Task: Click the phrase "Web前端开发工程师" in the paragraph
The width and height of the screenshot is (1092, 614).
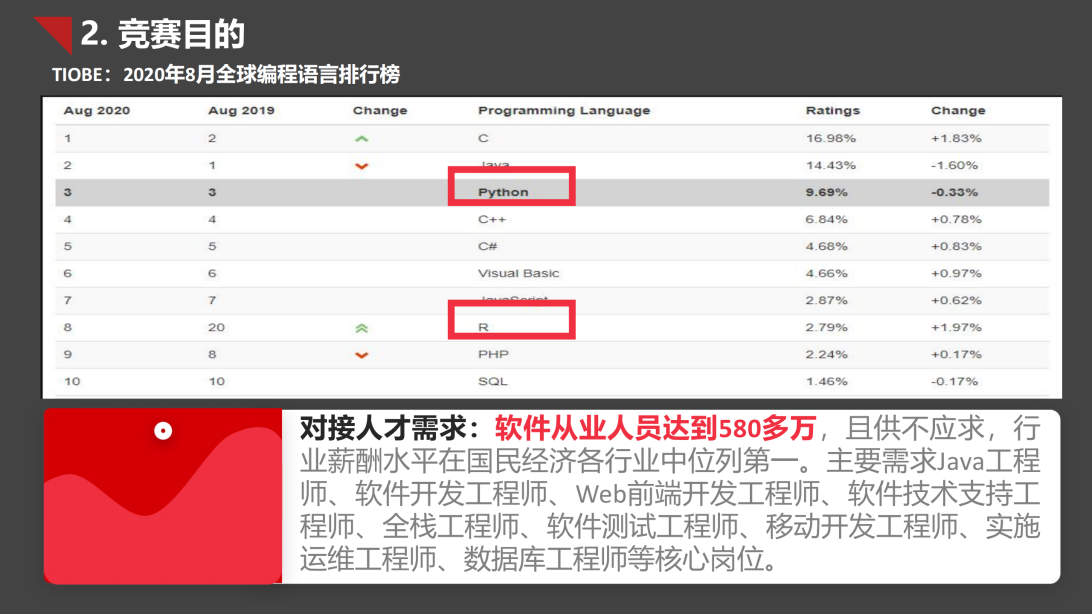Action: pos(697,494)
